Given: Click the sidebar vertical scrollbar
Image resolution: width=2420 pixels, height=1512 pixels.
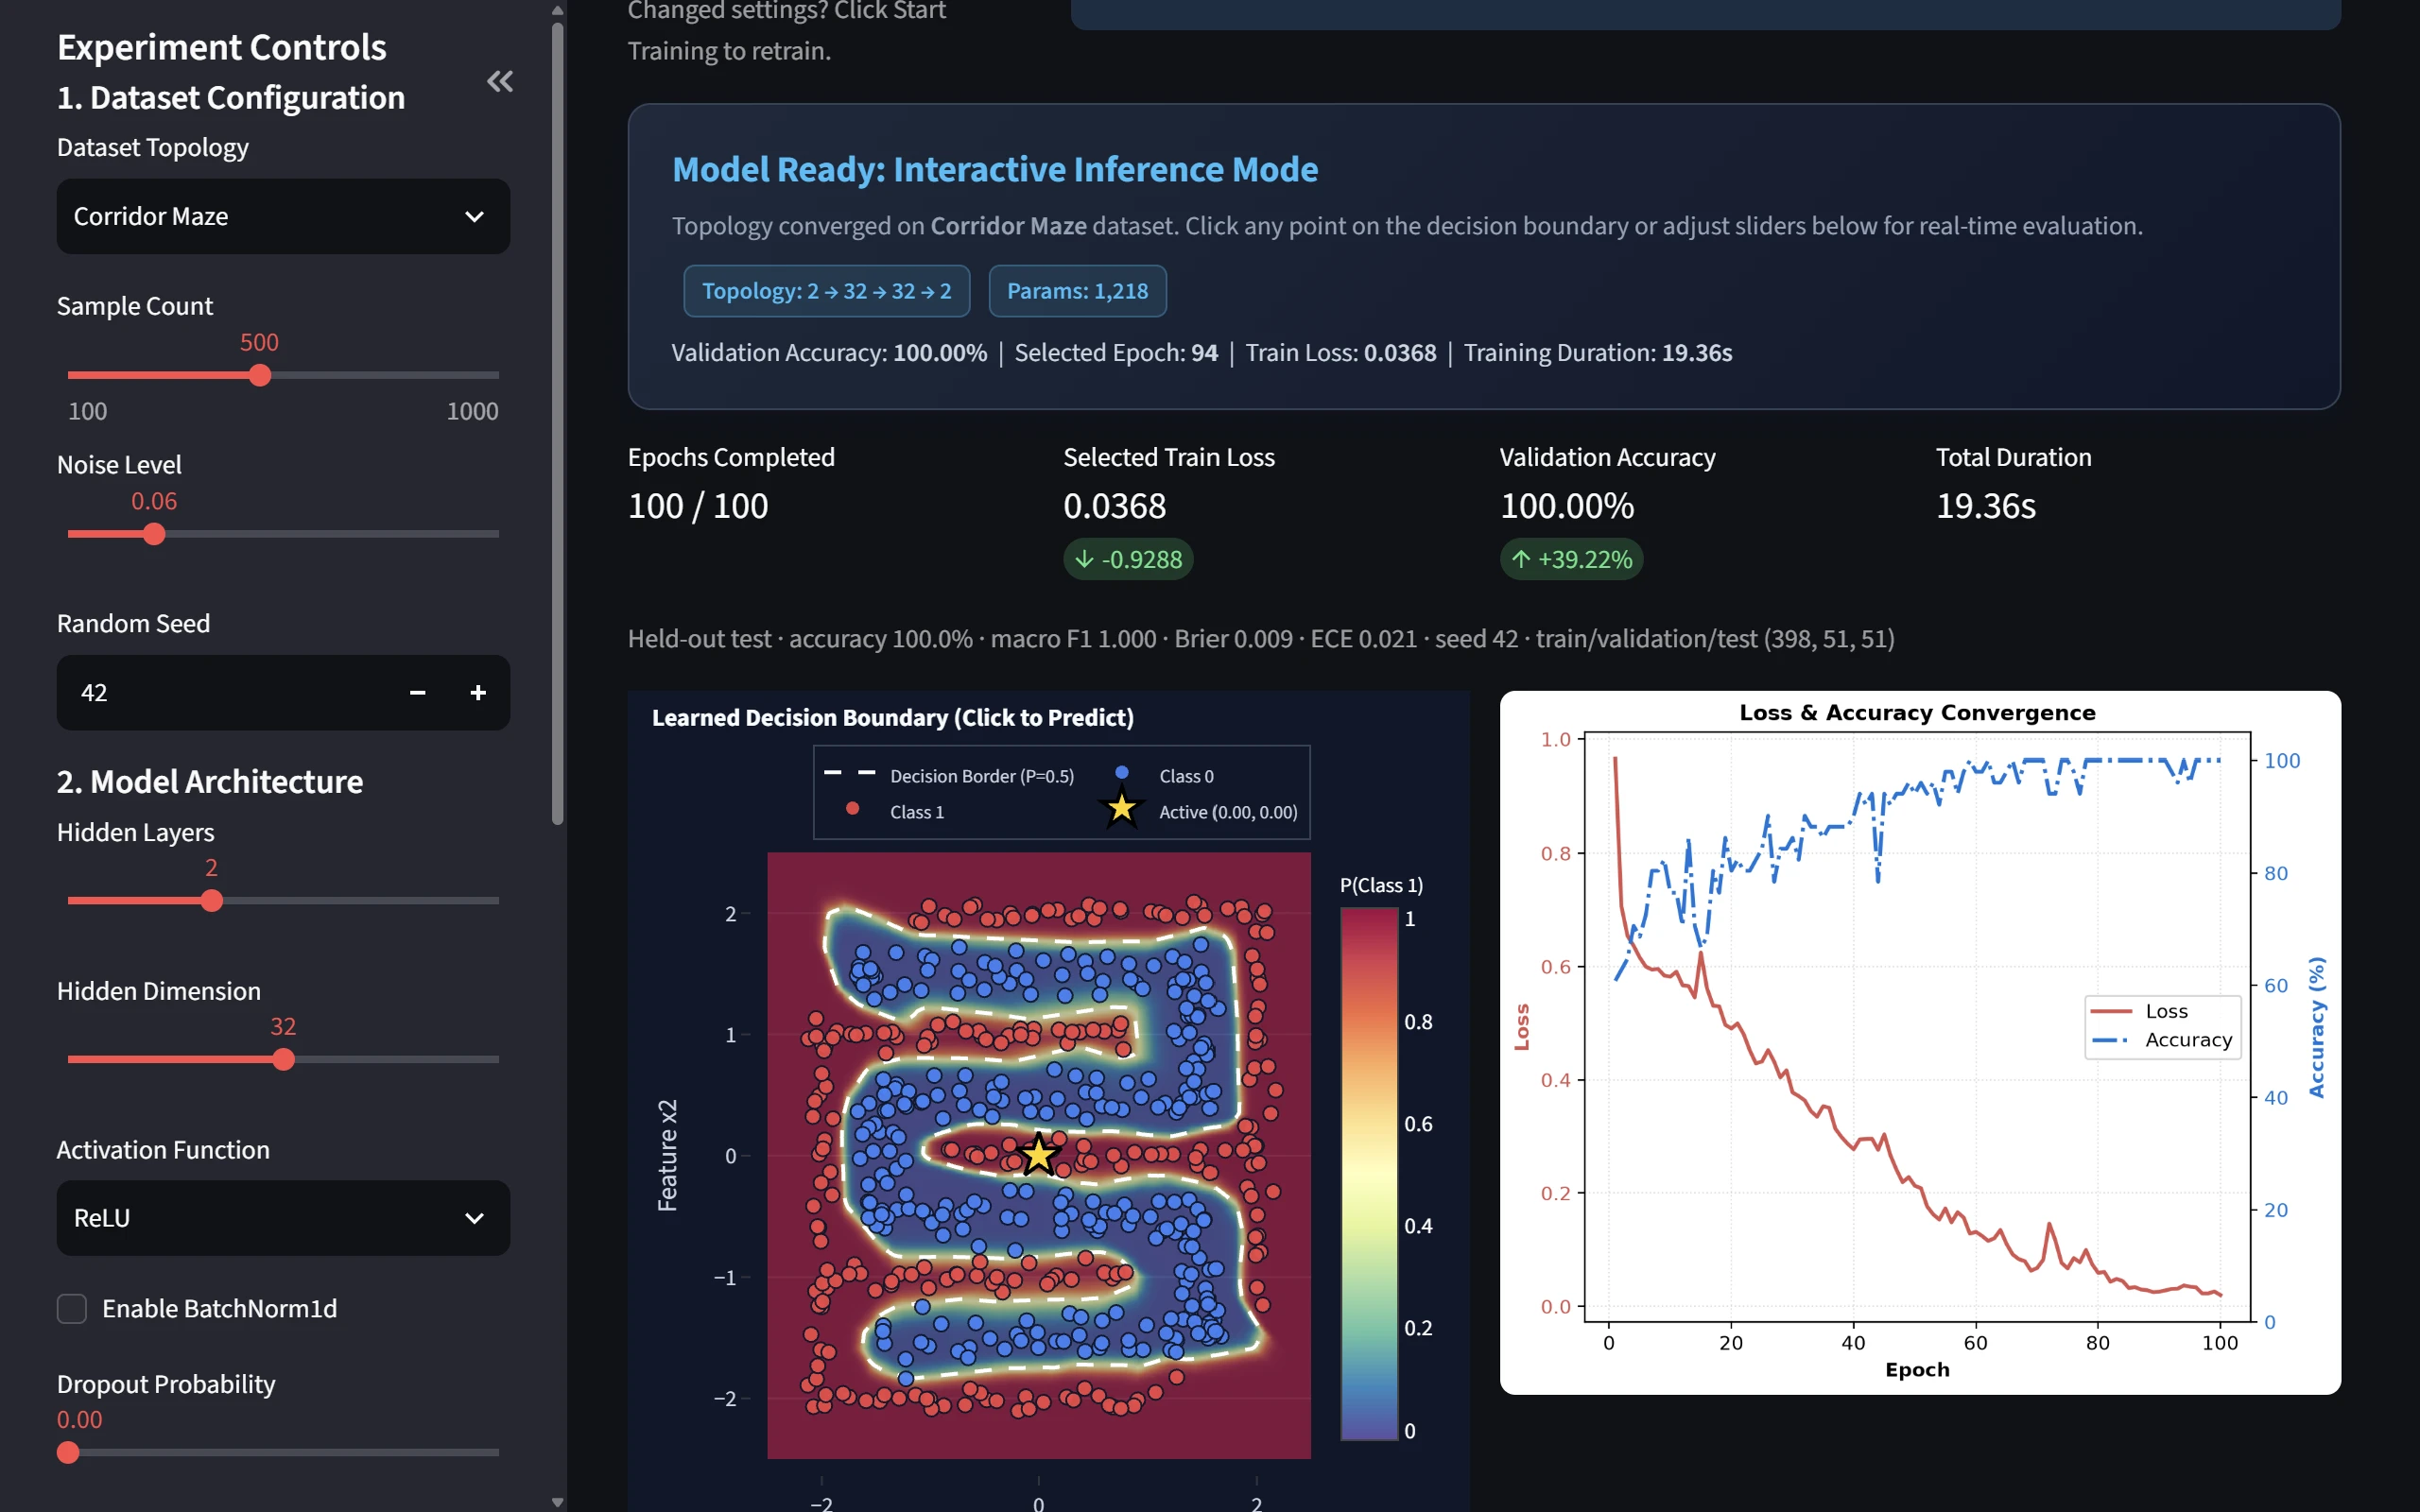Looking at the screenshot, I should [x=558, y=425].
